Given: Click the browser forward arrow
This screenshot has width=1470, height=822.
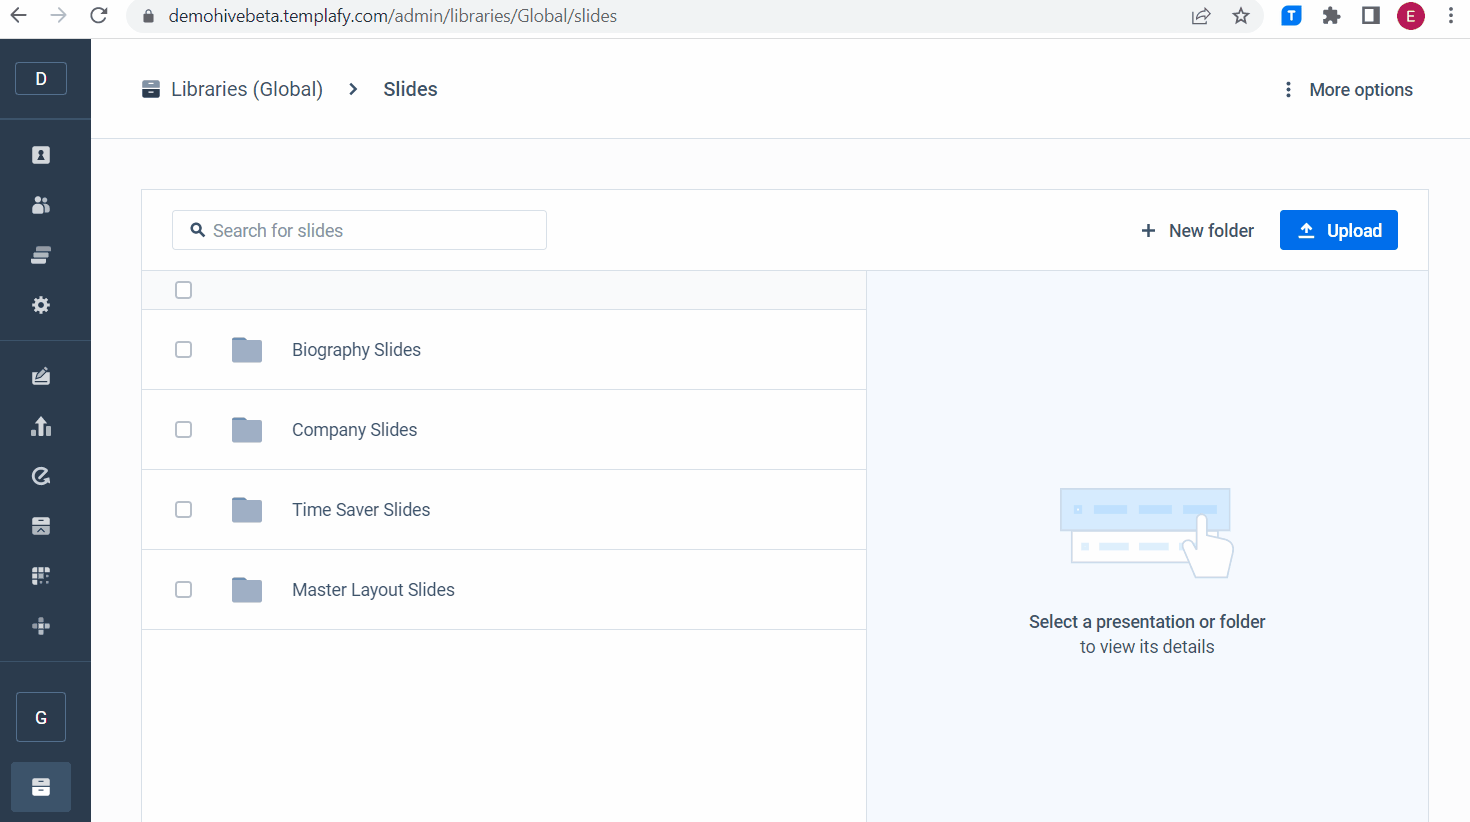Looking at the screenshot, I should [58, 16].
